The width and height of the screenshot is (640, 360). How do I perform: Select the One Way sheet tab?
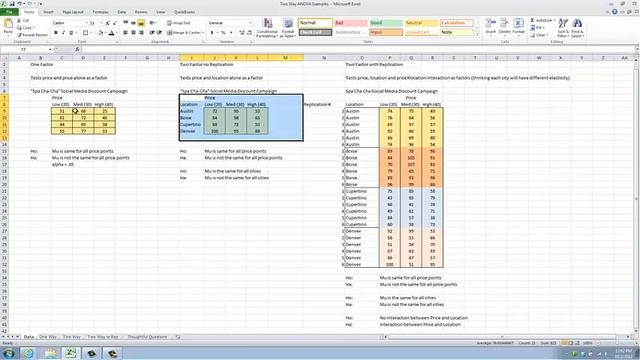[x=47, y=337]
